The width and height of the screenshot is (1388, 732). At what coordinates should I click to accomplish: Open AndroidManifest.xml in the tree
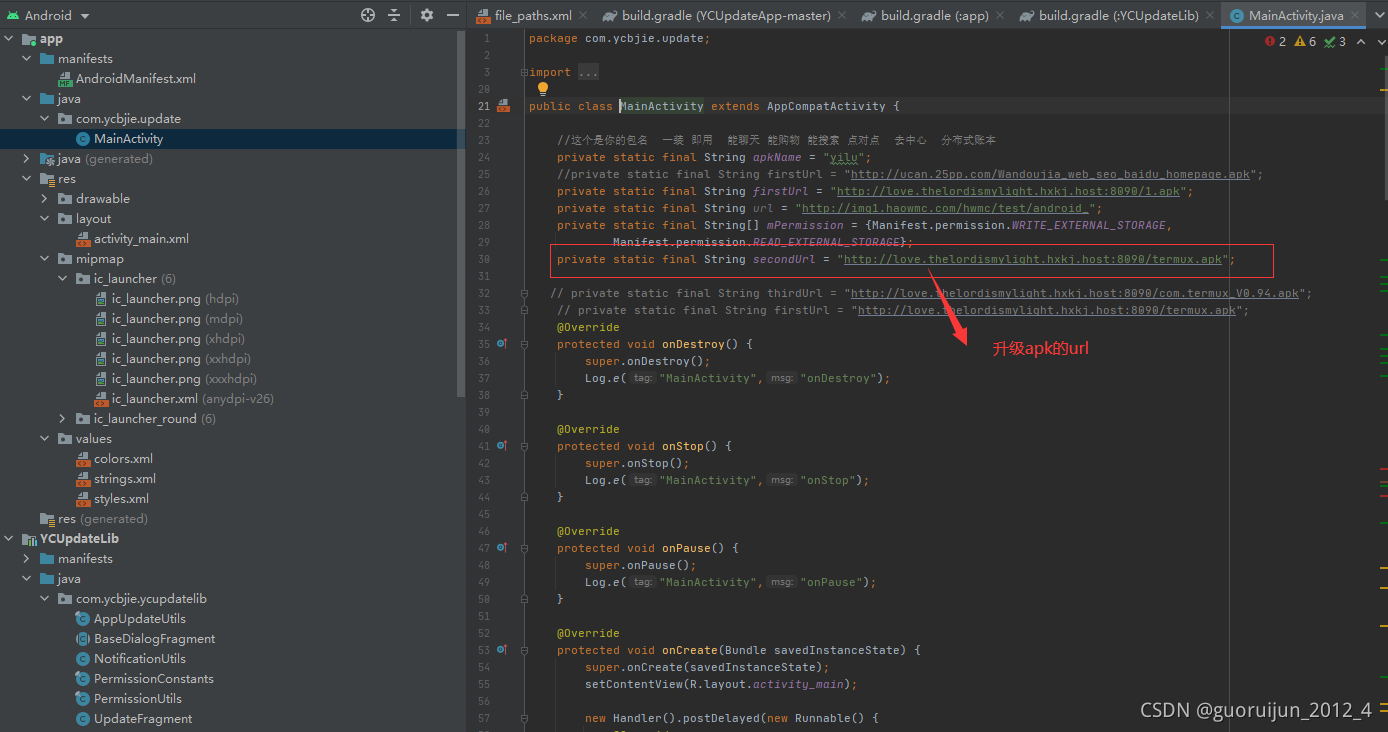coord(136,79)
